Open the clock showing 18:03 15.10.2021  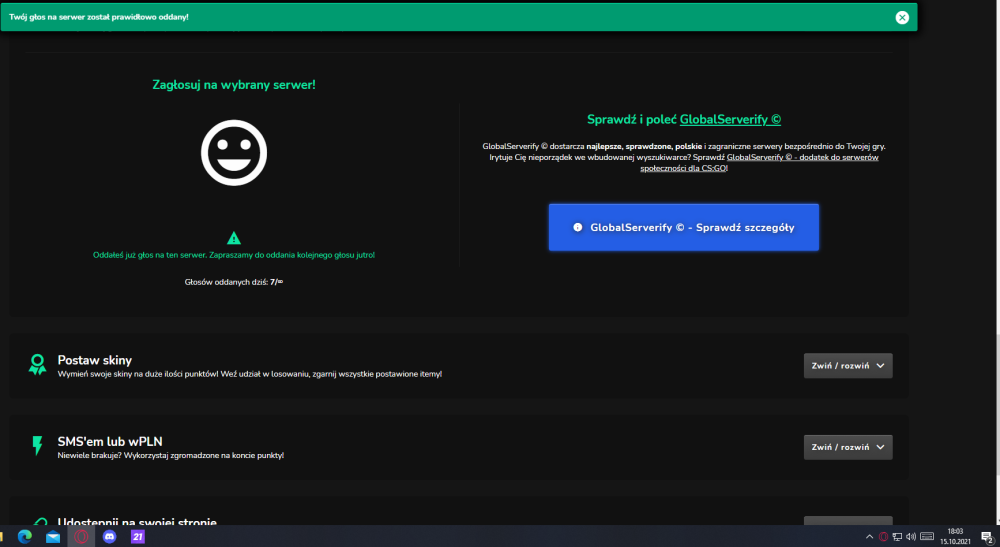tap(955, 536)
